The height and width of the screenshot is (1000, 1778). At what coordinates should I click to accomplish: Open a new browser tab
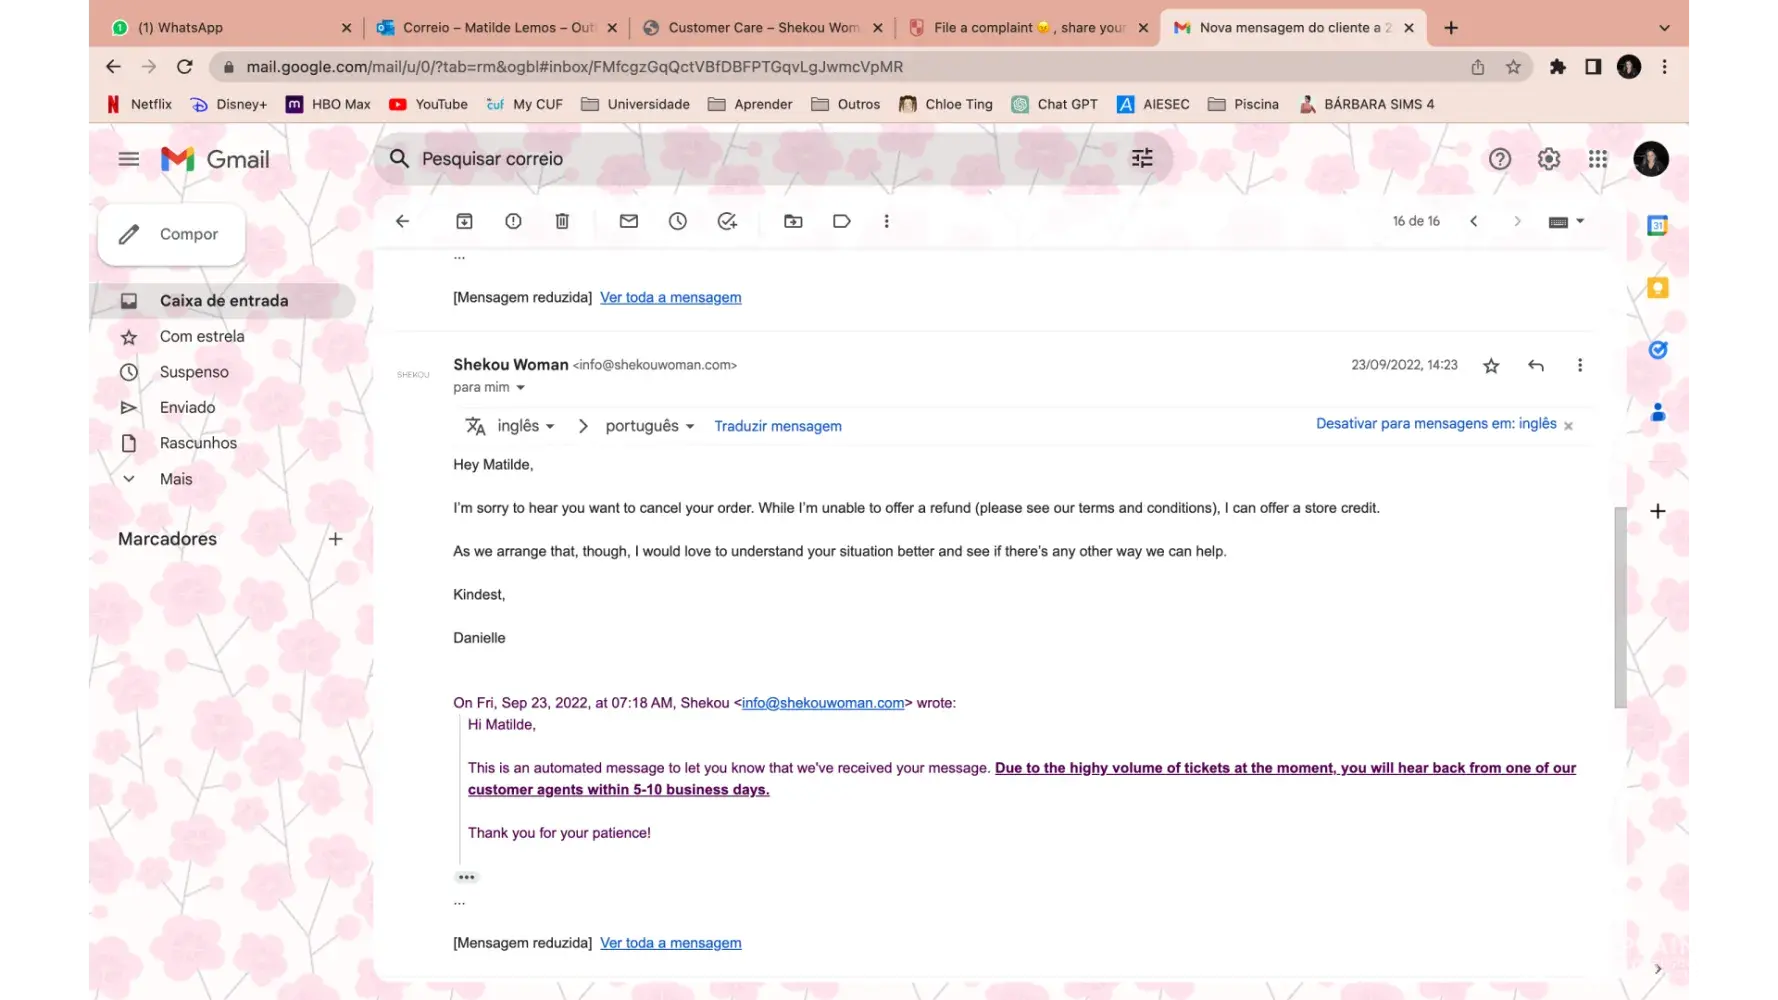point(1451,28)
